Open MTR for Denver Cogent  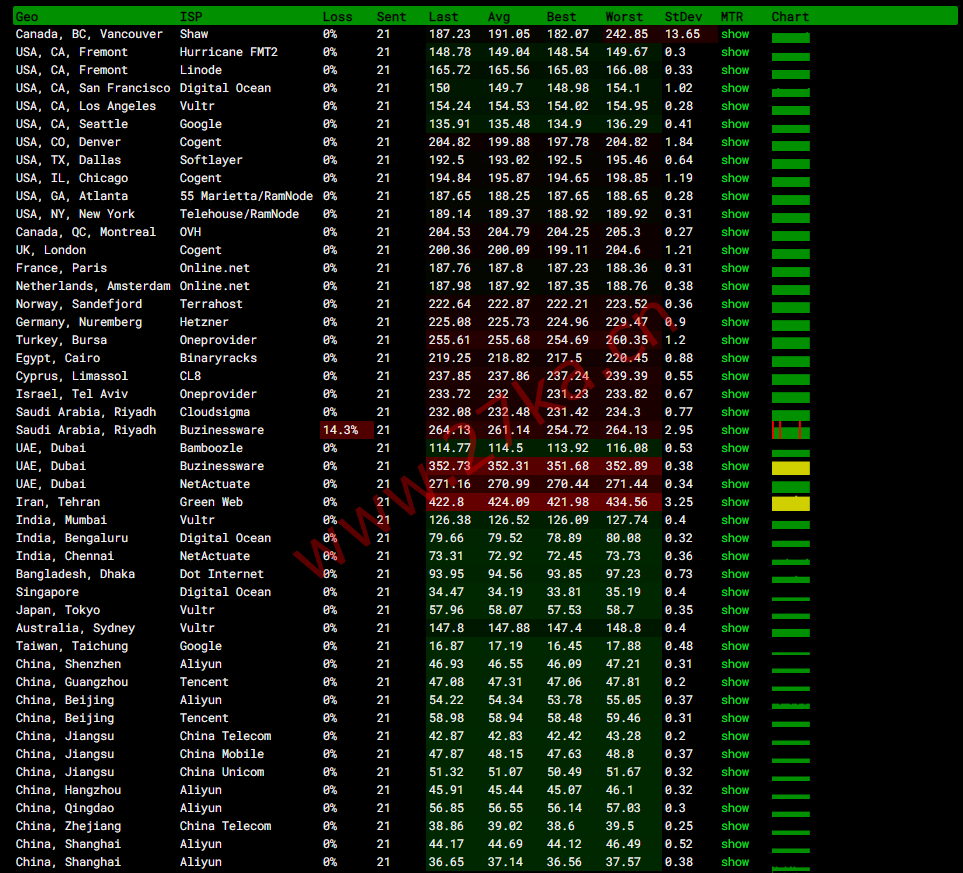click(735, 142)
